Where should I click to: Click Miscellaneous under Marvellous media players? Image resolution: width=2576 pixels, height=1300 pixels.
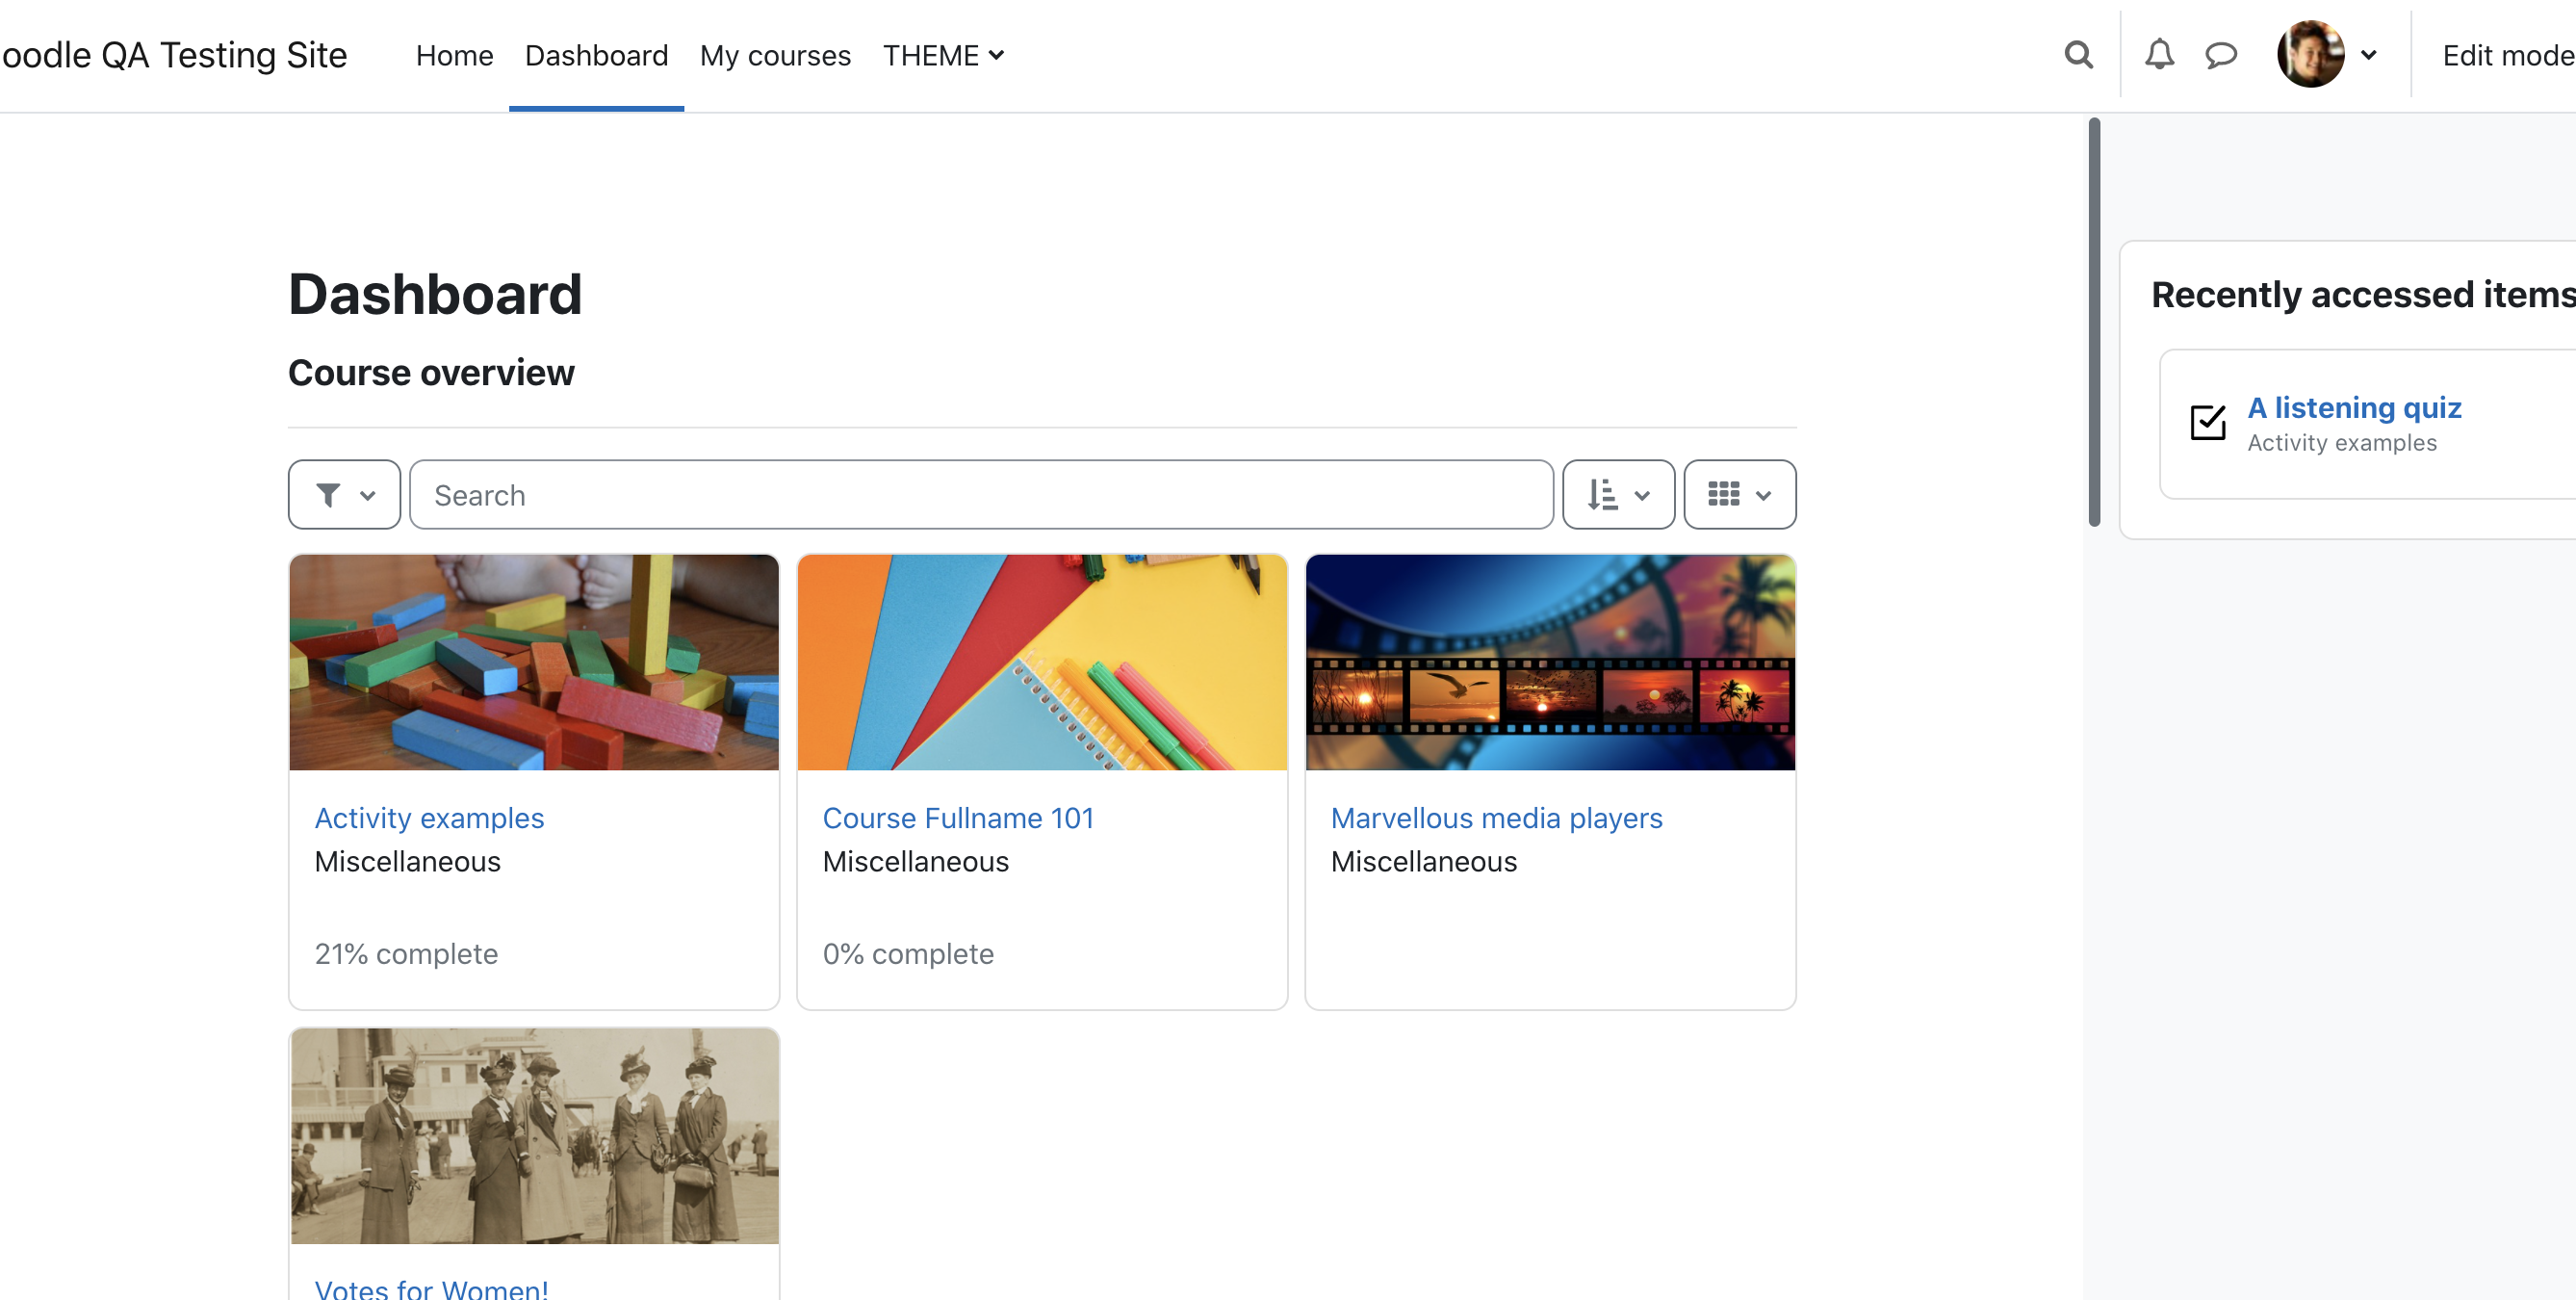click(1424, 862)
